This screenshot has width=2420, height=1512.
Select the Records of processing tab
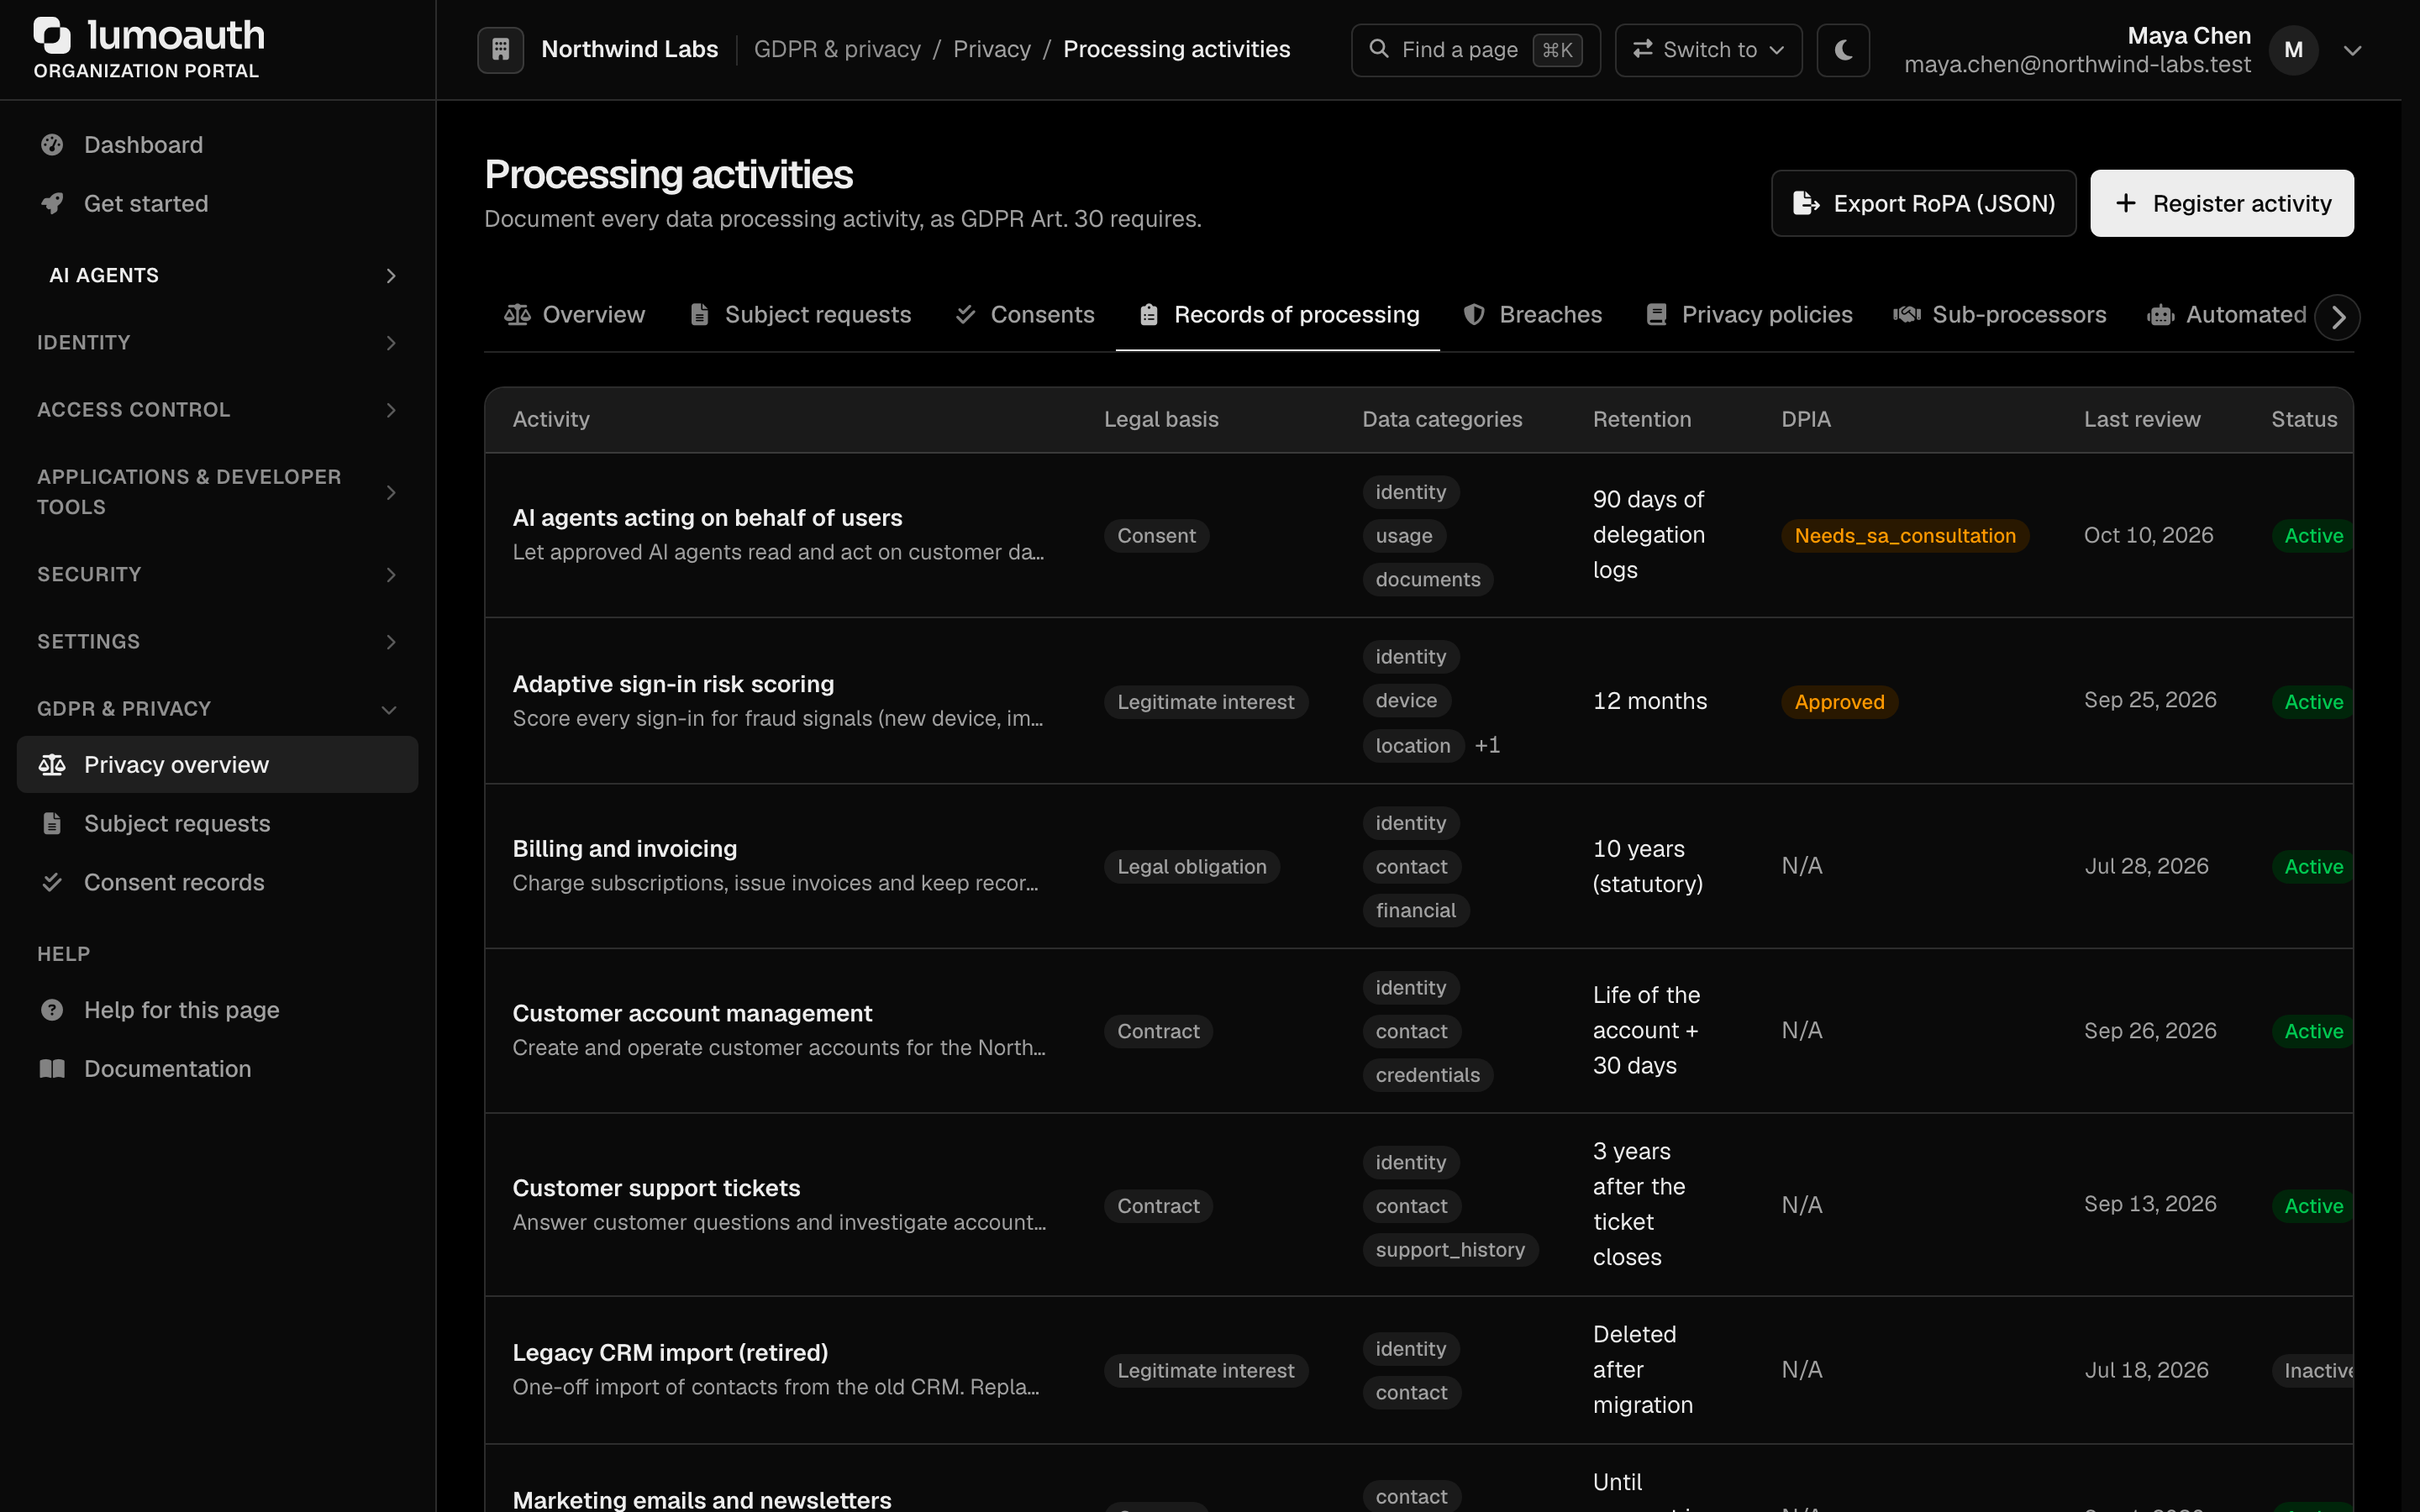click(1278, 315)
